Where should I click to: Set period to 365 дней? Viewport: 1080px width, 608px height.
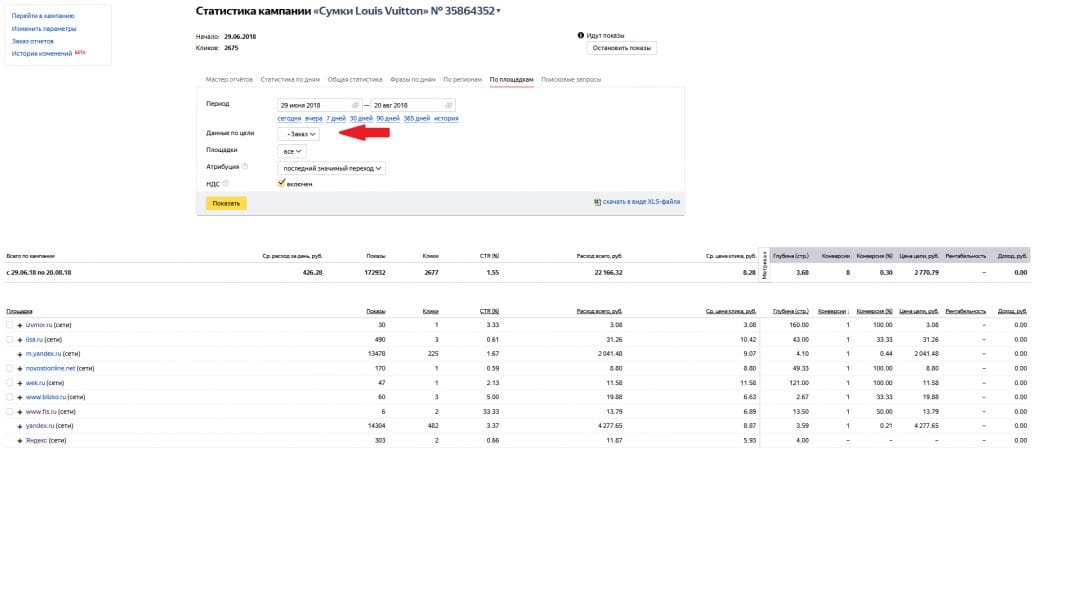click(x=417, y=118)
